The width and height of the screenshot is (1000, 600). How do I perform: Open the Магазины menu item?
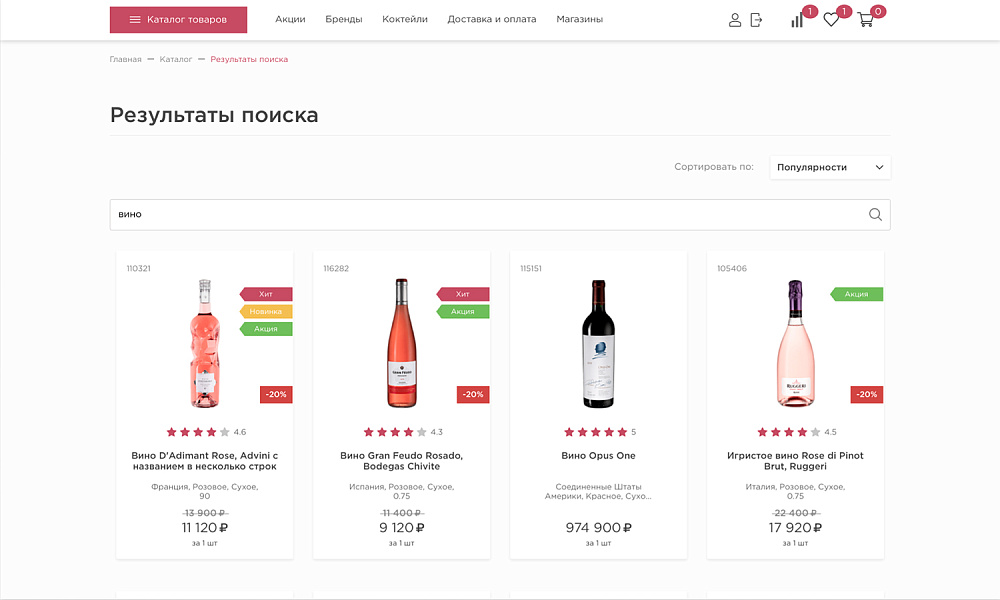point(580,18)
